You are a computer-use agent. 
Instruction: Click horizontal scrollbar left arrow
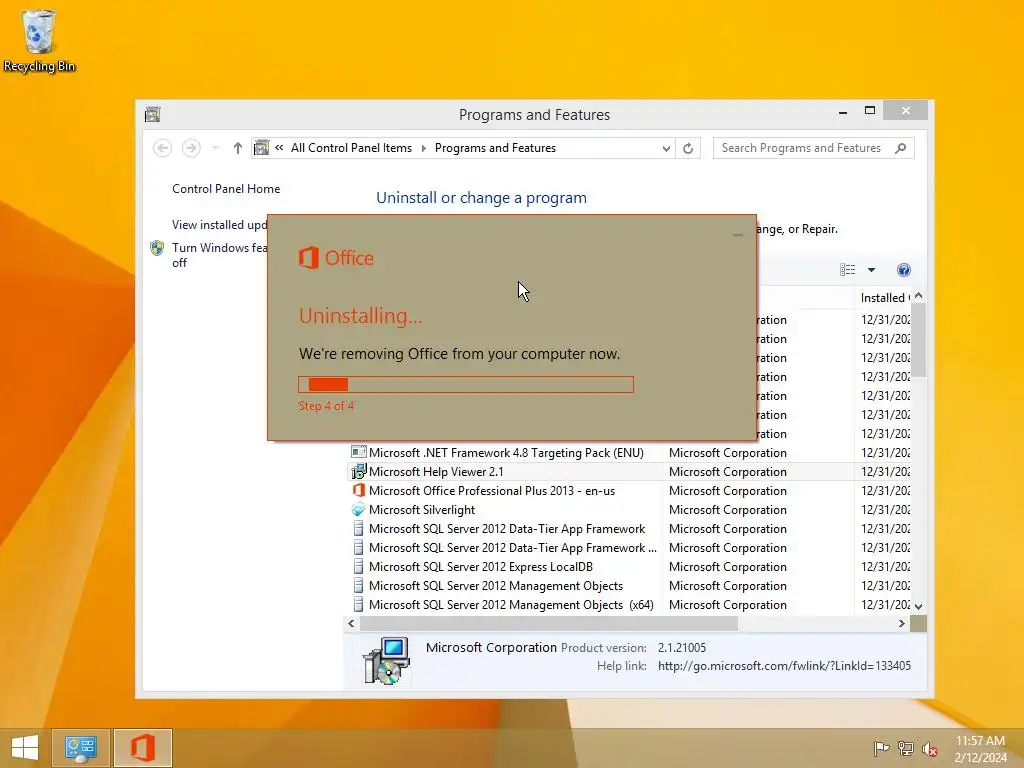click(351, 624)
